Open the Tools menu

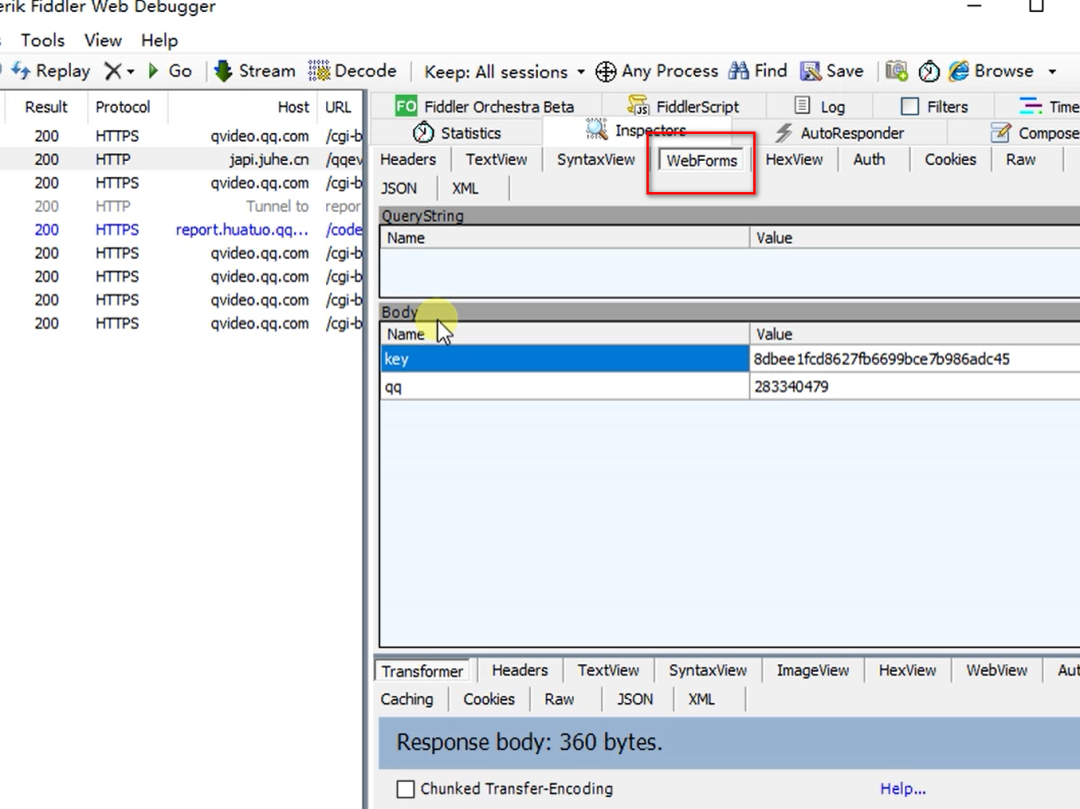(x=43, y=40)
